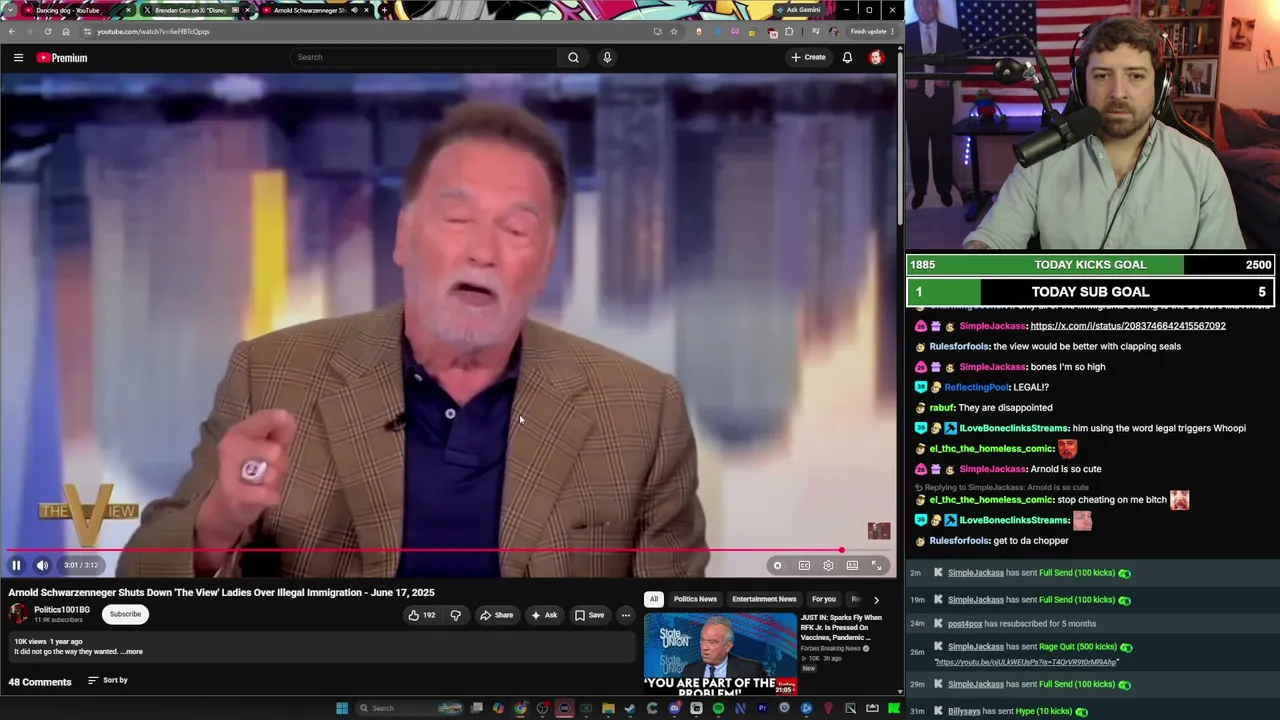
Task: Open the Windows Start menu
Action: pos(342,708)
